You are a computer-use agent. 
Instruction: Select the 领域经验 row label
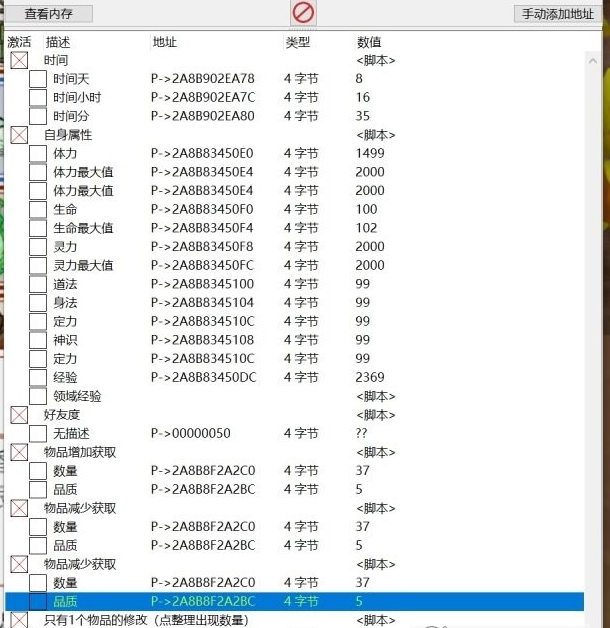pyautogui.click(x=77, y=396)
